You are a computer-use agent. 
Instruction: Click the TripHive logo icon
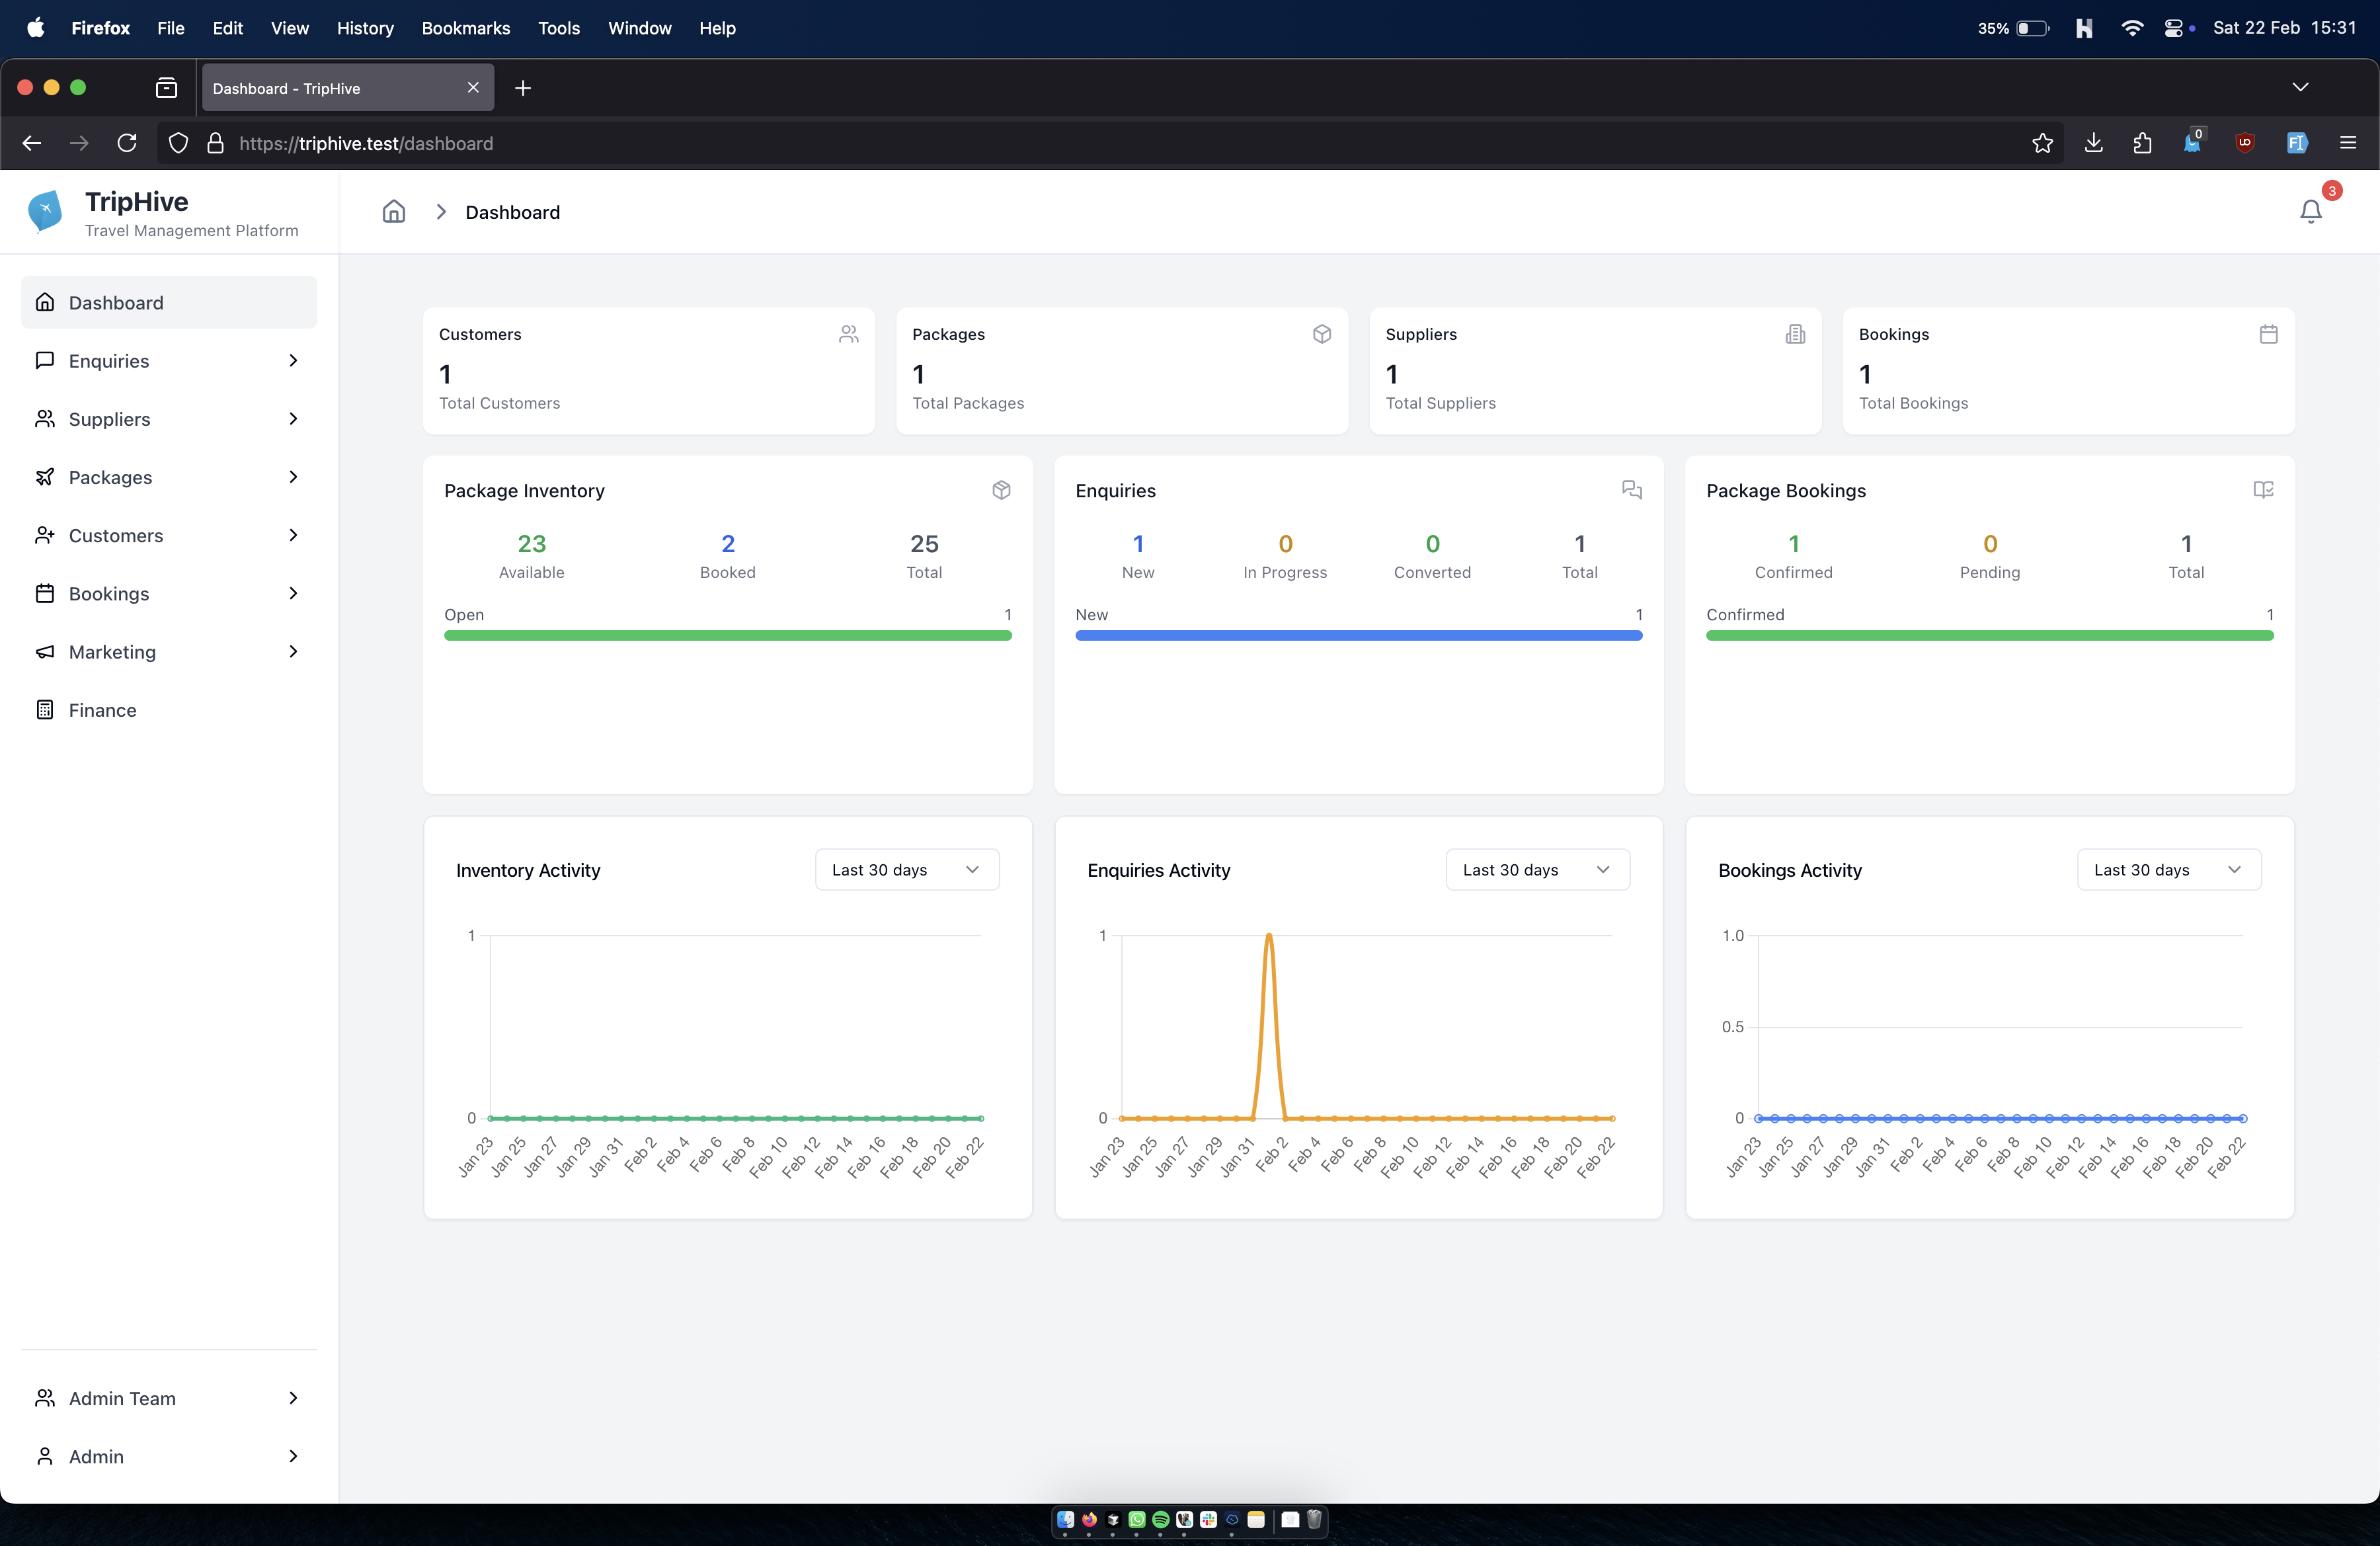click(x=45, y=212)
